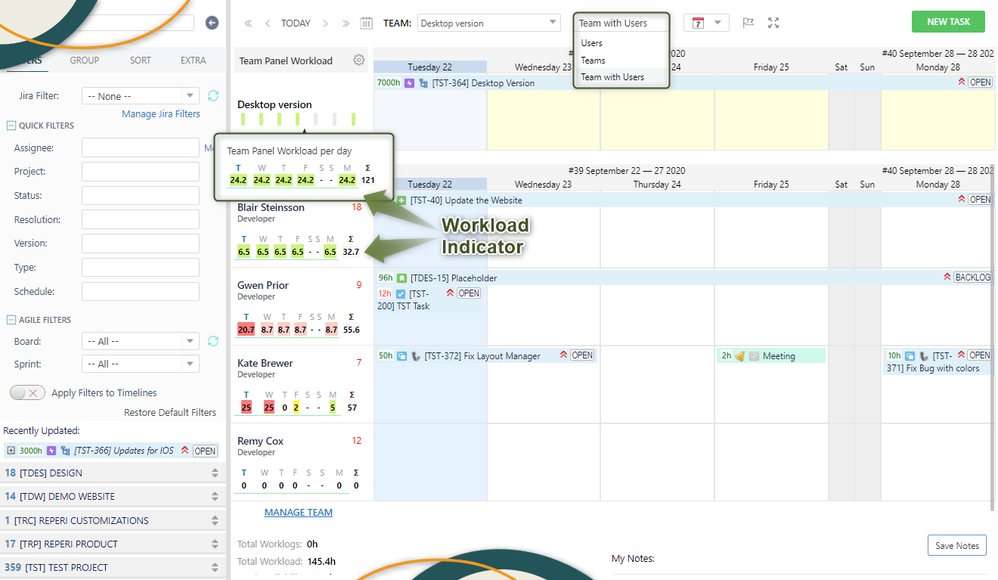Click Gwen Prior's red 20.7 Tuesday workload
The image size is (998, 580).
[x=246, y=330]
